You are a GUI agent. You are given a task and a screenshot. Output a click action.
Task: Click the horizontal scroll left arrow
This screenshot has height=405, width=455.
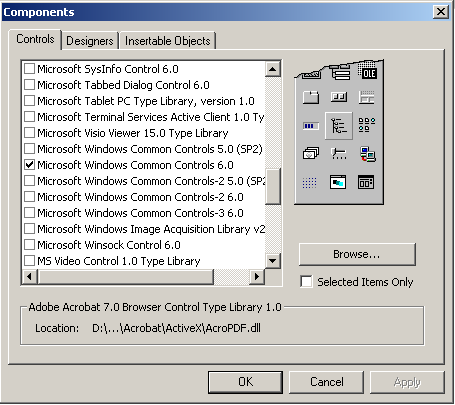[30, 277]
